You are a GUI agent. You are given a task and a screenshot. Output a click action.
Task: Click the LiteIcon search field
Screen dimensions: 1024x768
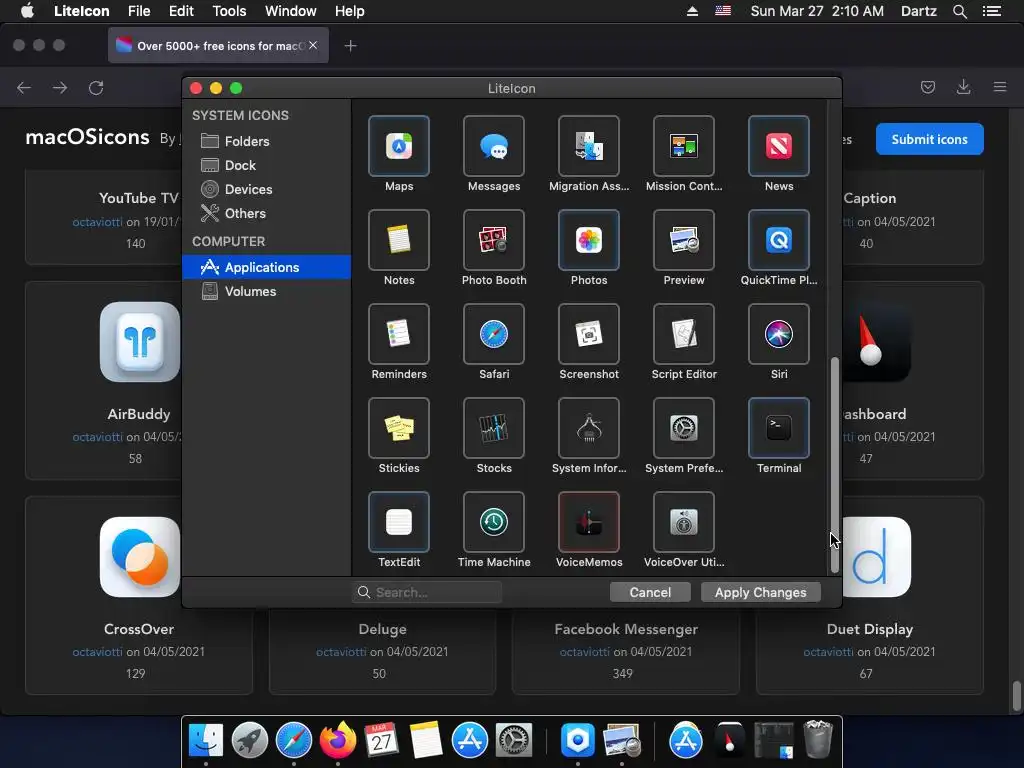point(427,592)
